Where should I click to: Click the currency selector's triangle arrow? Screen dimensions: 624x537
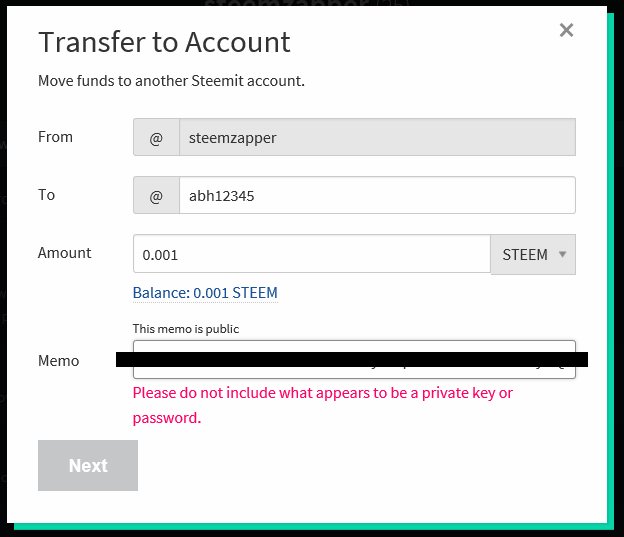coord(563,254)
